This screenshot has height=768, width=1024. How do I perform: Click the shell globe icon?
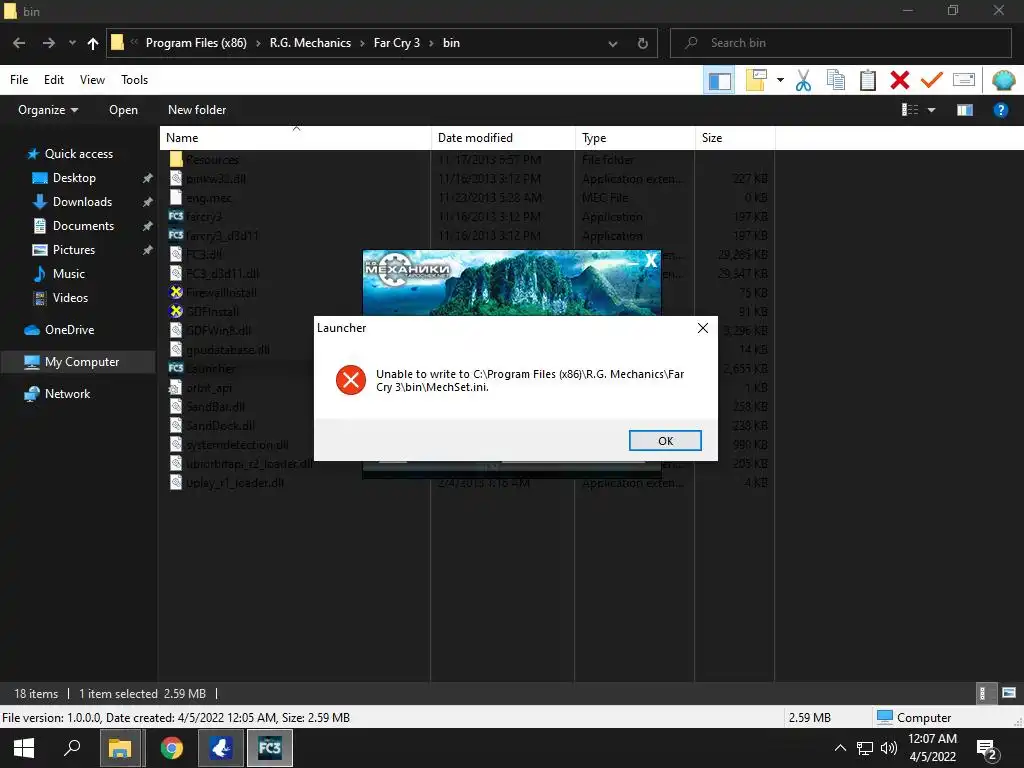click(x=1003, y=80)
